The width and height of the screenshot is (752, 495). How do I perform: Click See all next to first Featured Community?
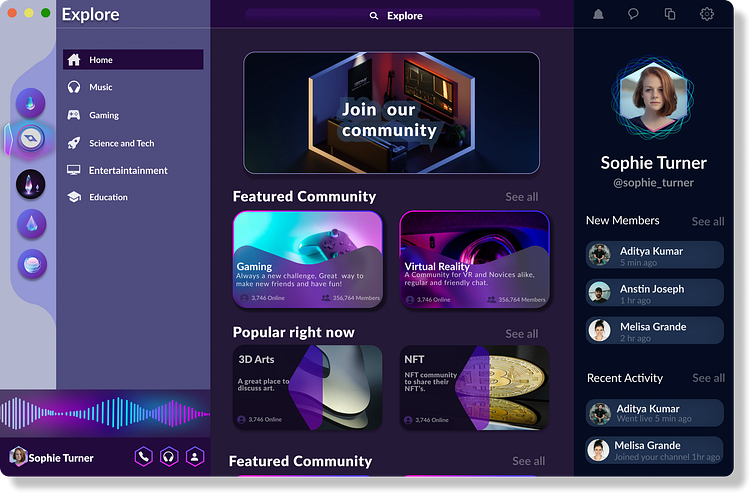[x=522, y=197]
